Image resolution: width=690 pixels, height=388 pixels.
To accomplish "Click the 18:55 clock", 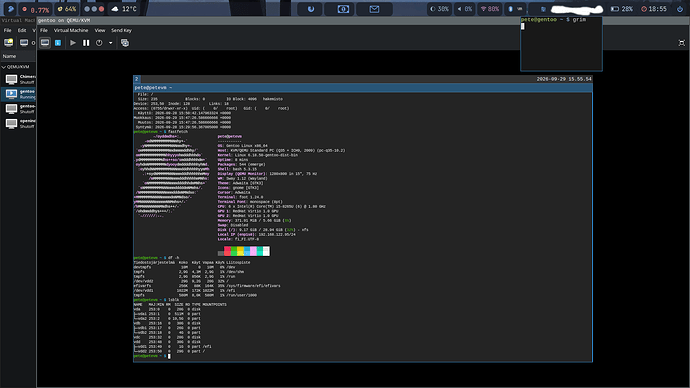I will click(653, 9).
